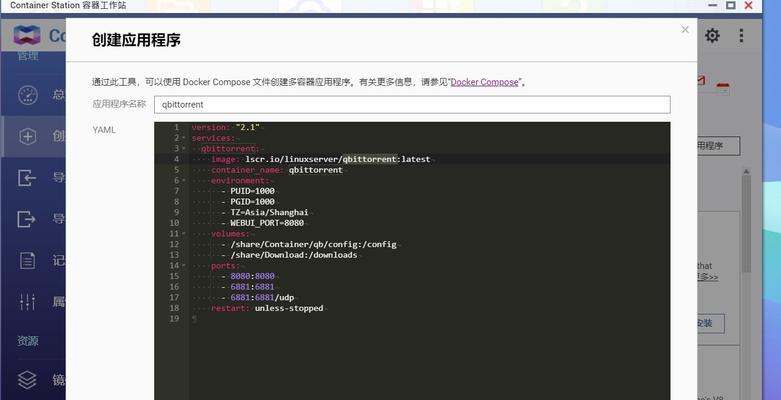Click partially hidden 应用程序 button behind dialog
The height and width of the screenshot is (400, 781).
point(718,146)
